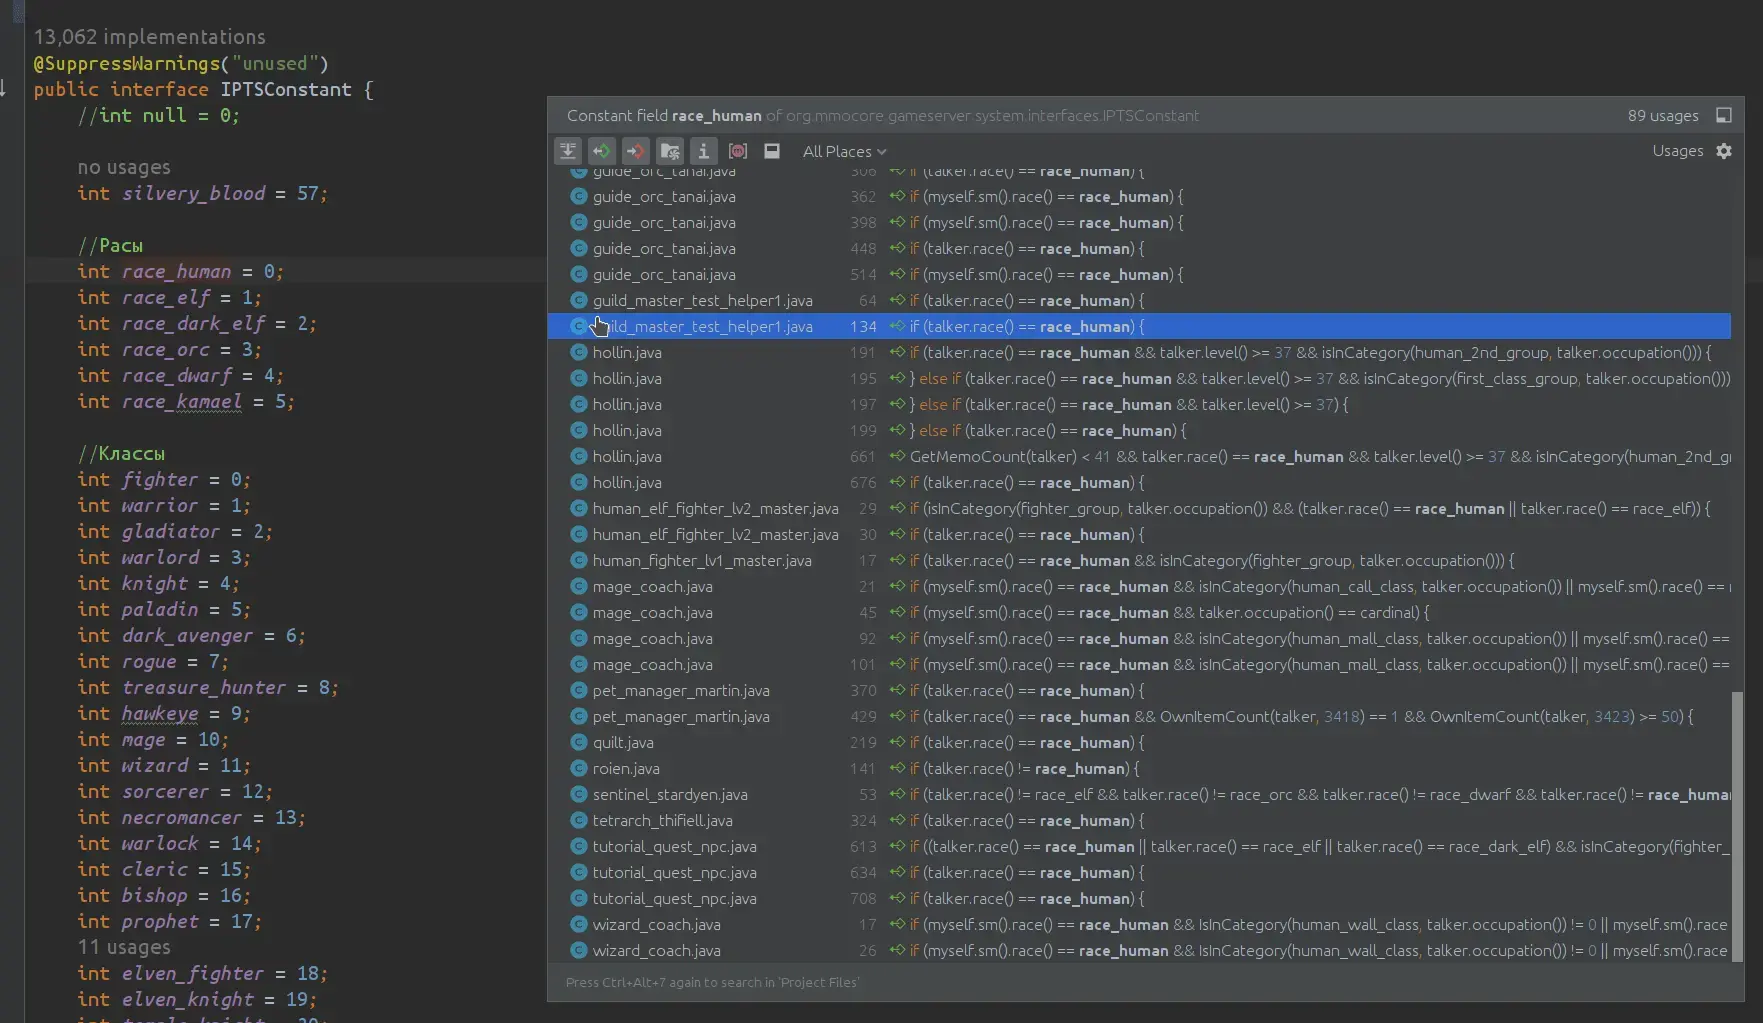
Task: Click the '13,062 implementations' hint
Action: click(150, 37)
